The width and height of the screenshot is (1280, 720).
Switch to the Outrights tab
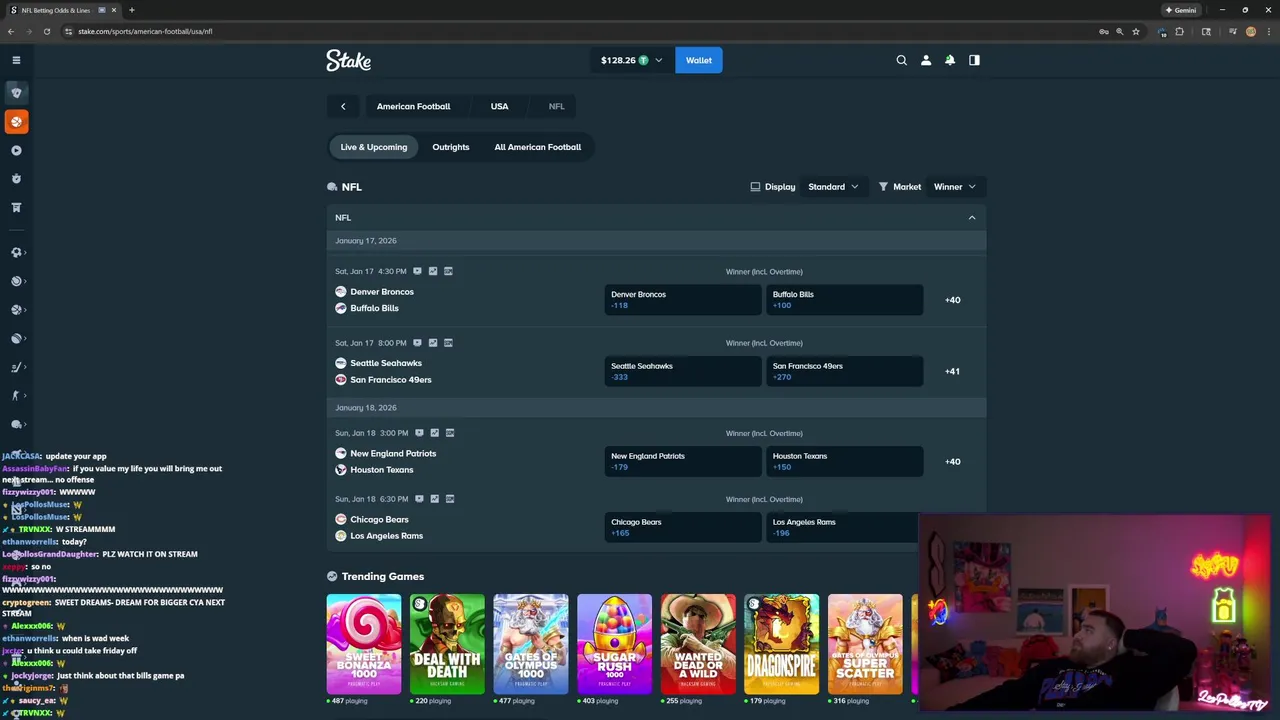[x=450, y=147]
